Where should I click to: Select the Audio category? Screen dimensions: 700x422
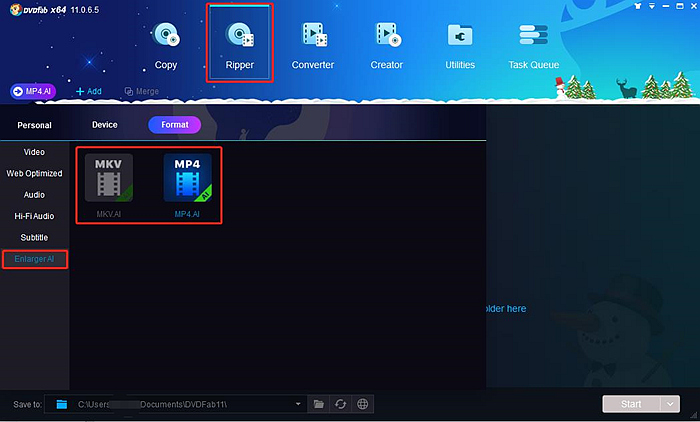pos(34,195)
